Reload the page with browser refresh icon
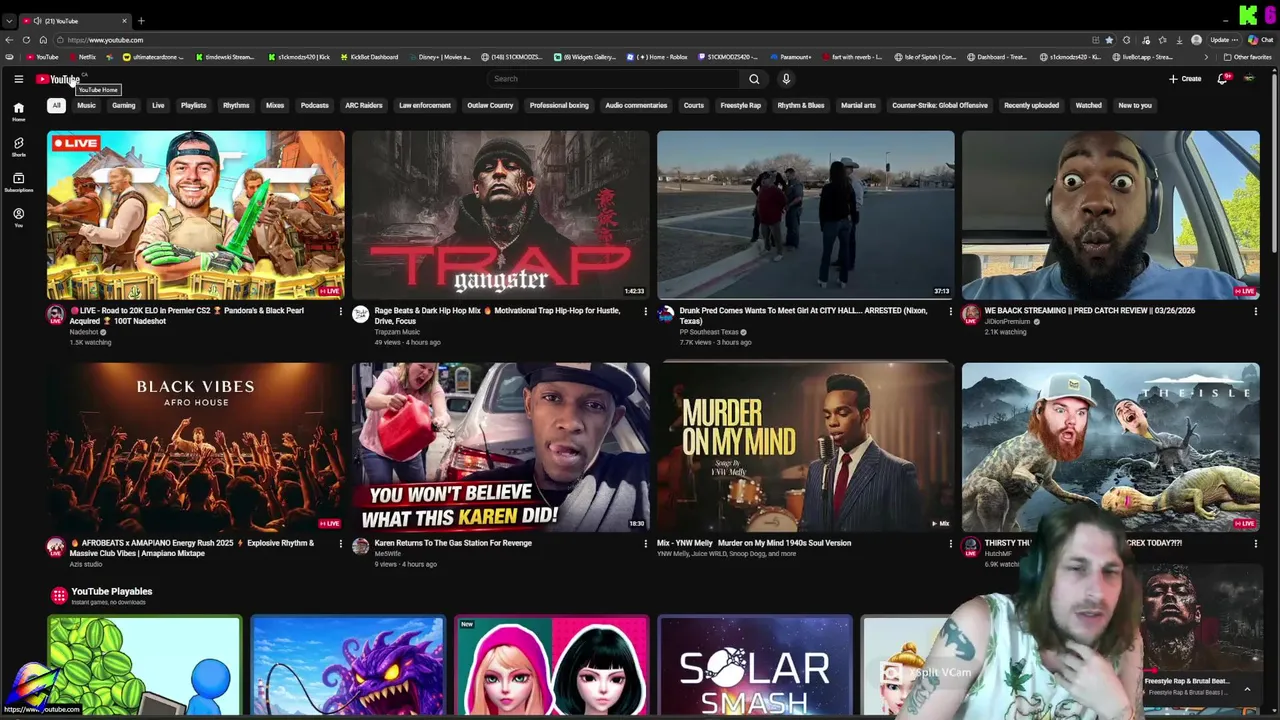Image resolution: width=1280 pixels, height=720 pixels. [26, 40]
